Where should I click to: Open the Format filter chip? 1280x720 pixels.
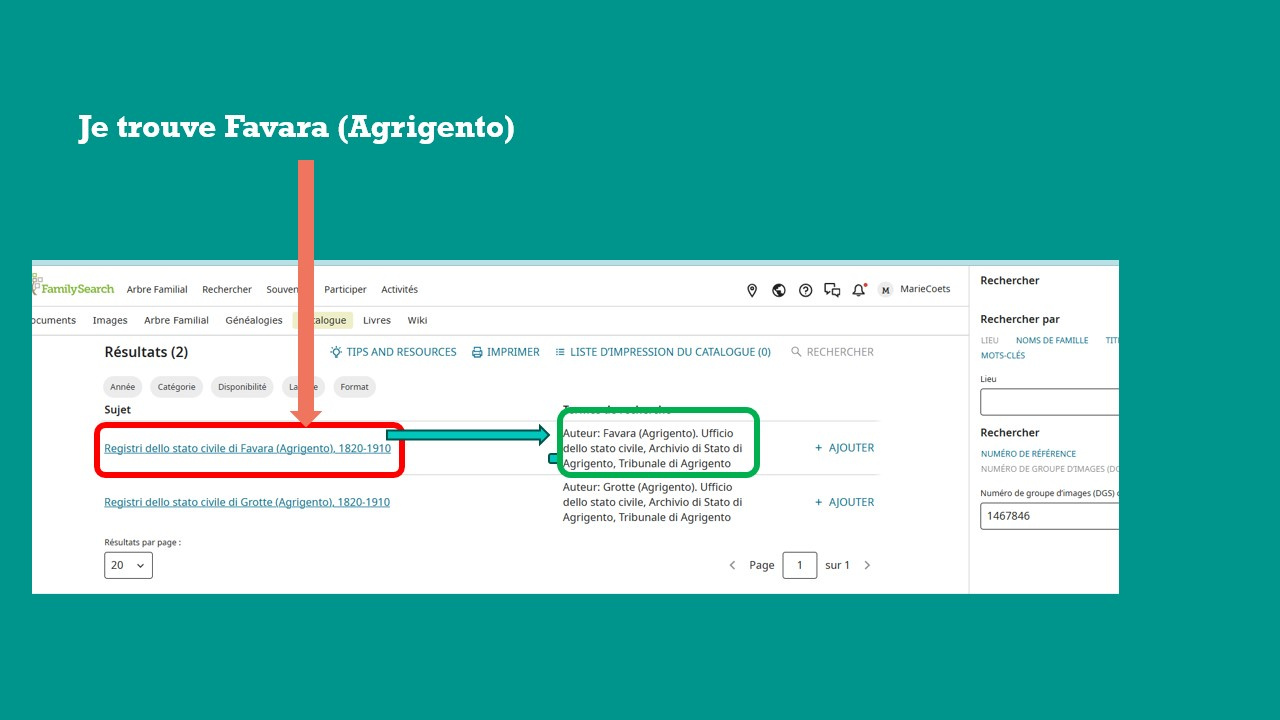click(354, 387)
